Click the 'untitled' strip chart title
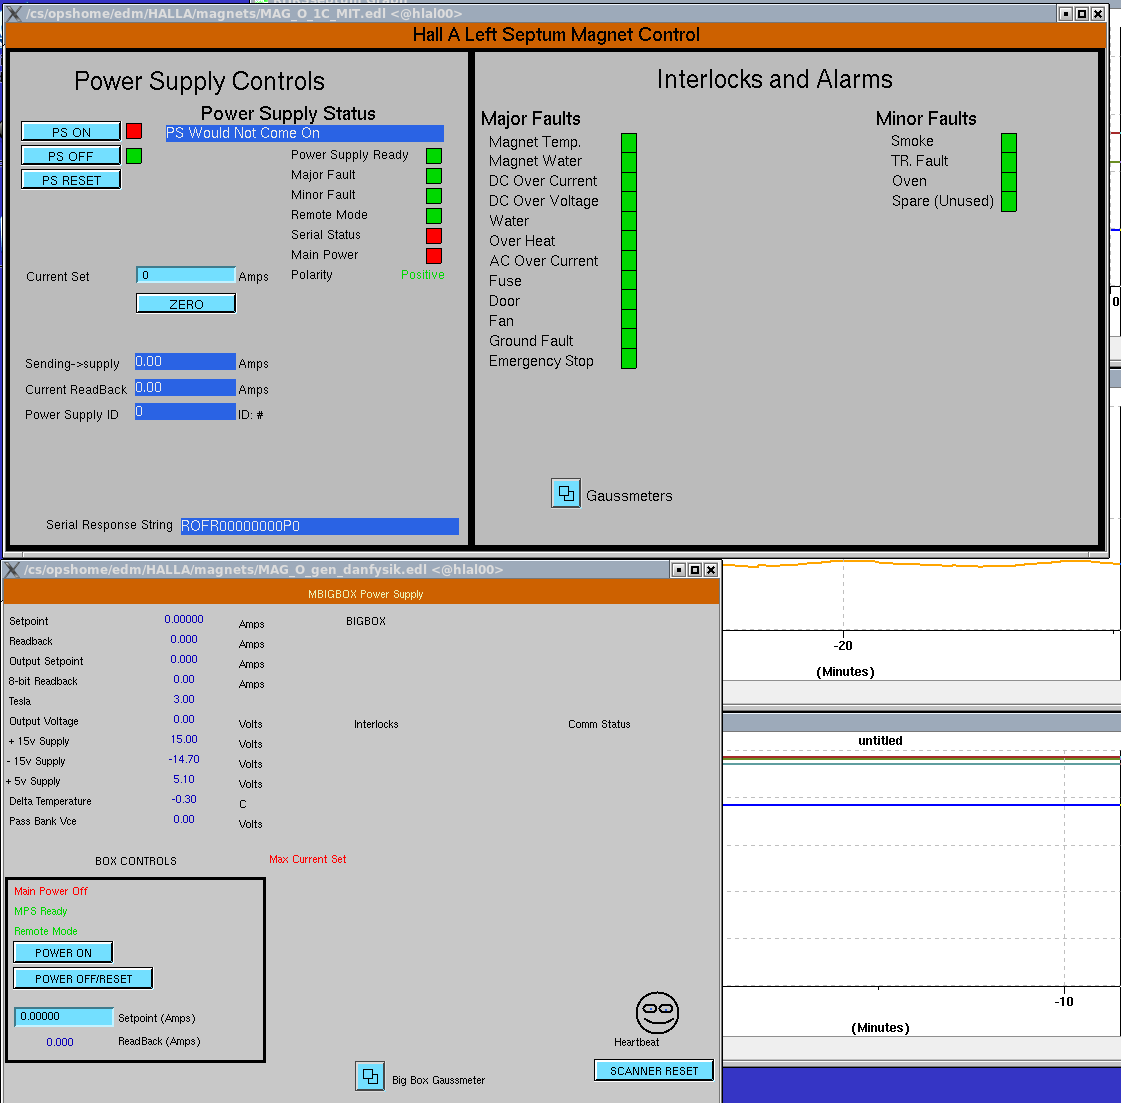Image resolution: width=1121 pixels, height=1103 pixels. click(880, 741)
